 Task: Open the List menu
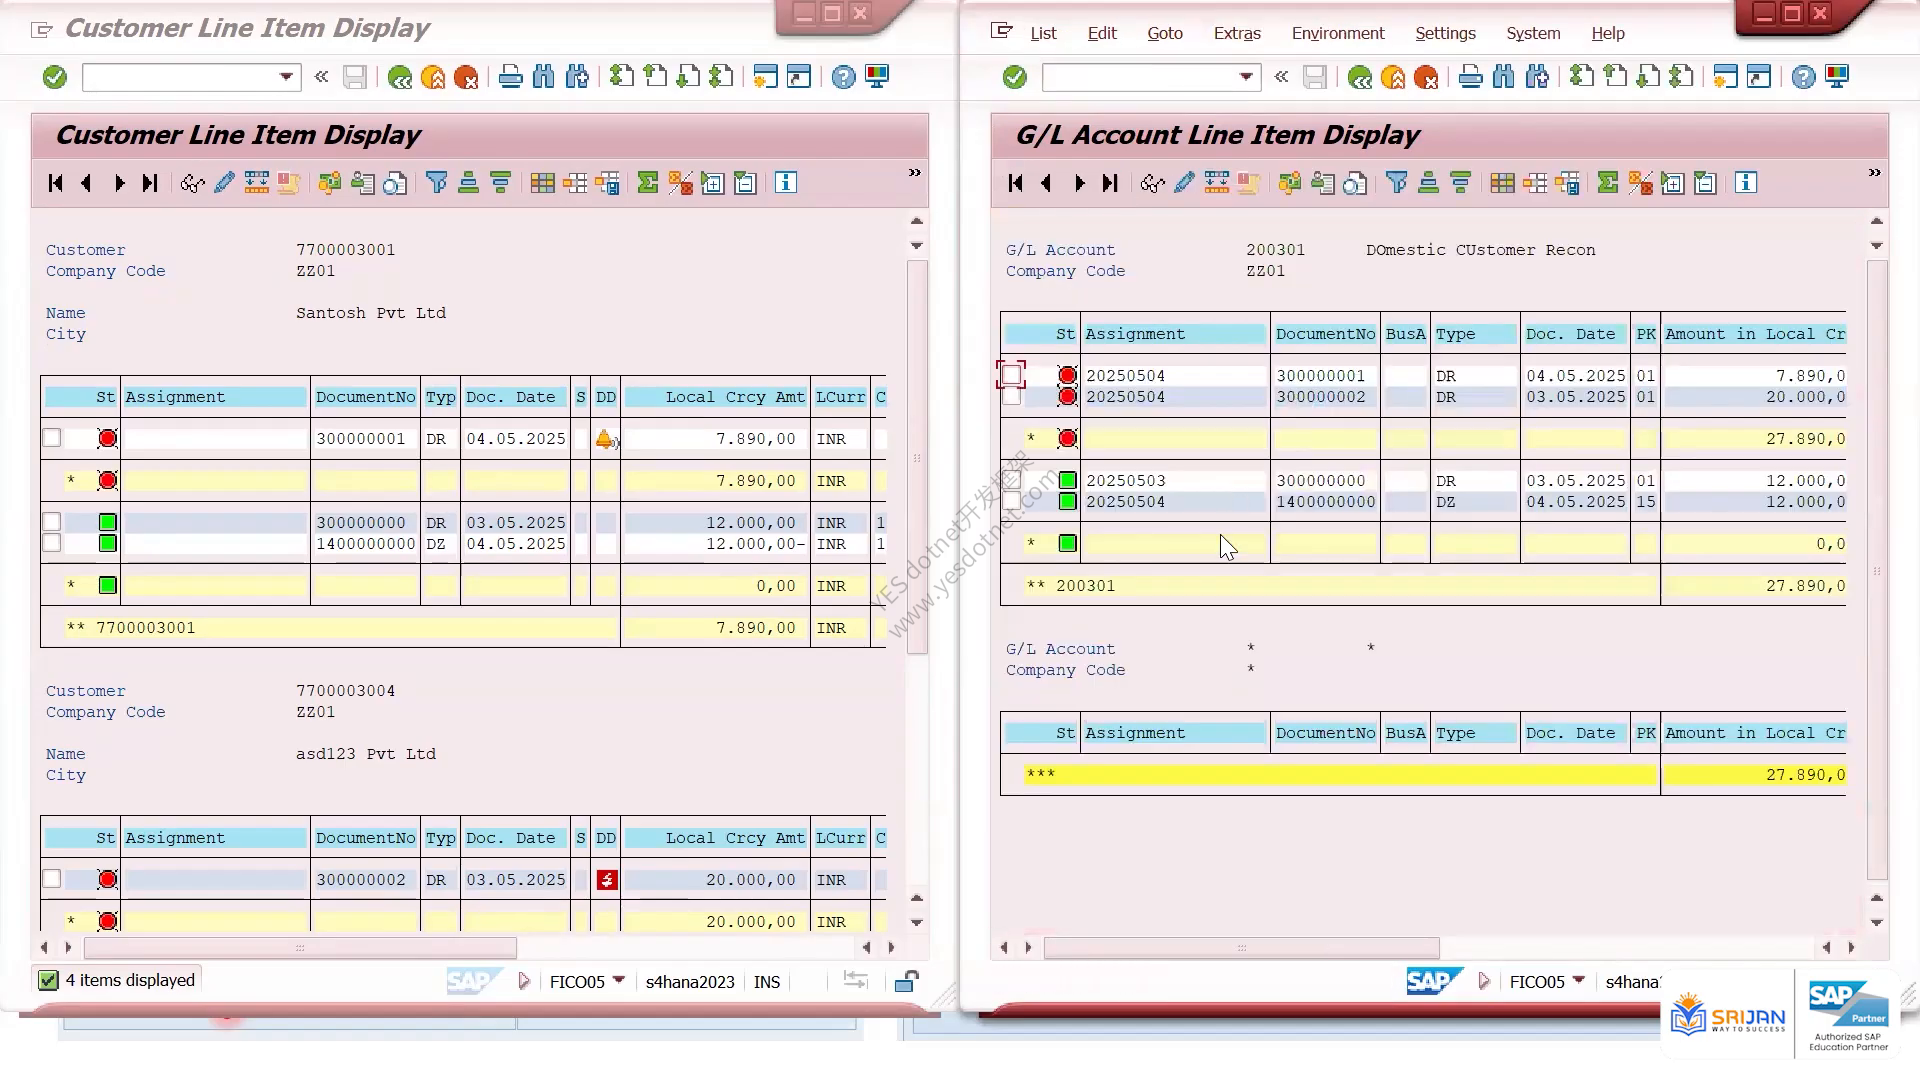pyautogui.click(x=1043, y=33)
